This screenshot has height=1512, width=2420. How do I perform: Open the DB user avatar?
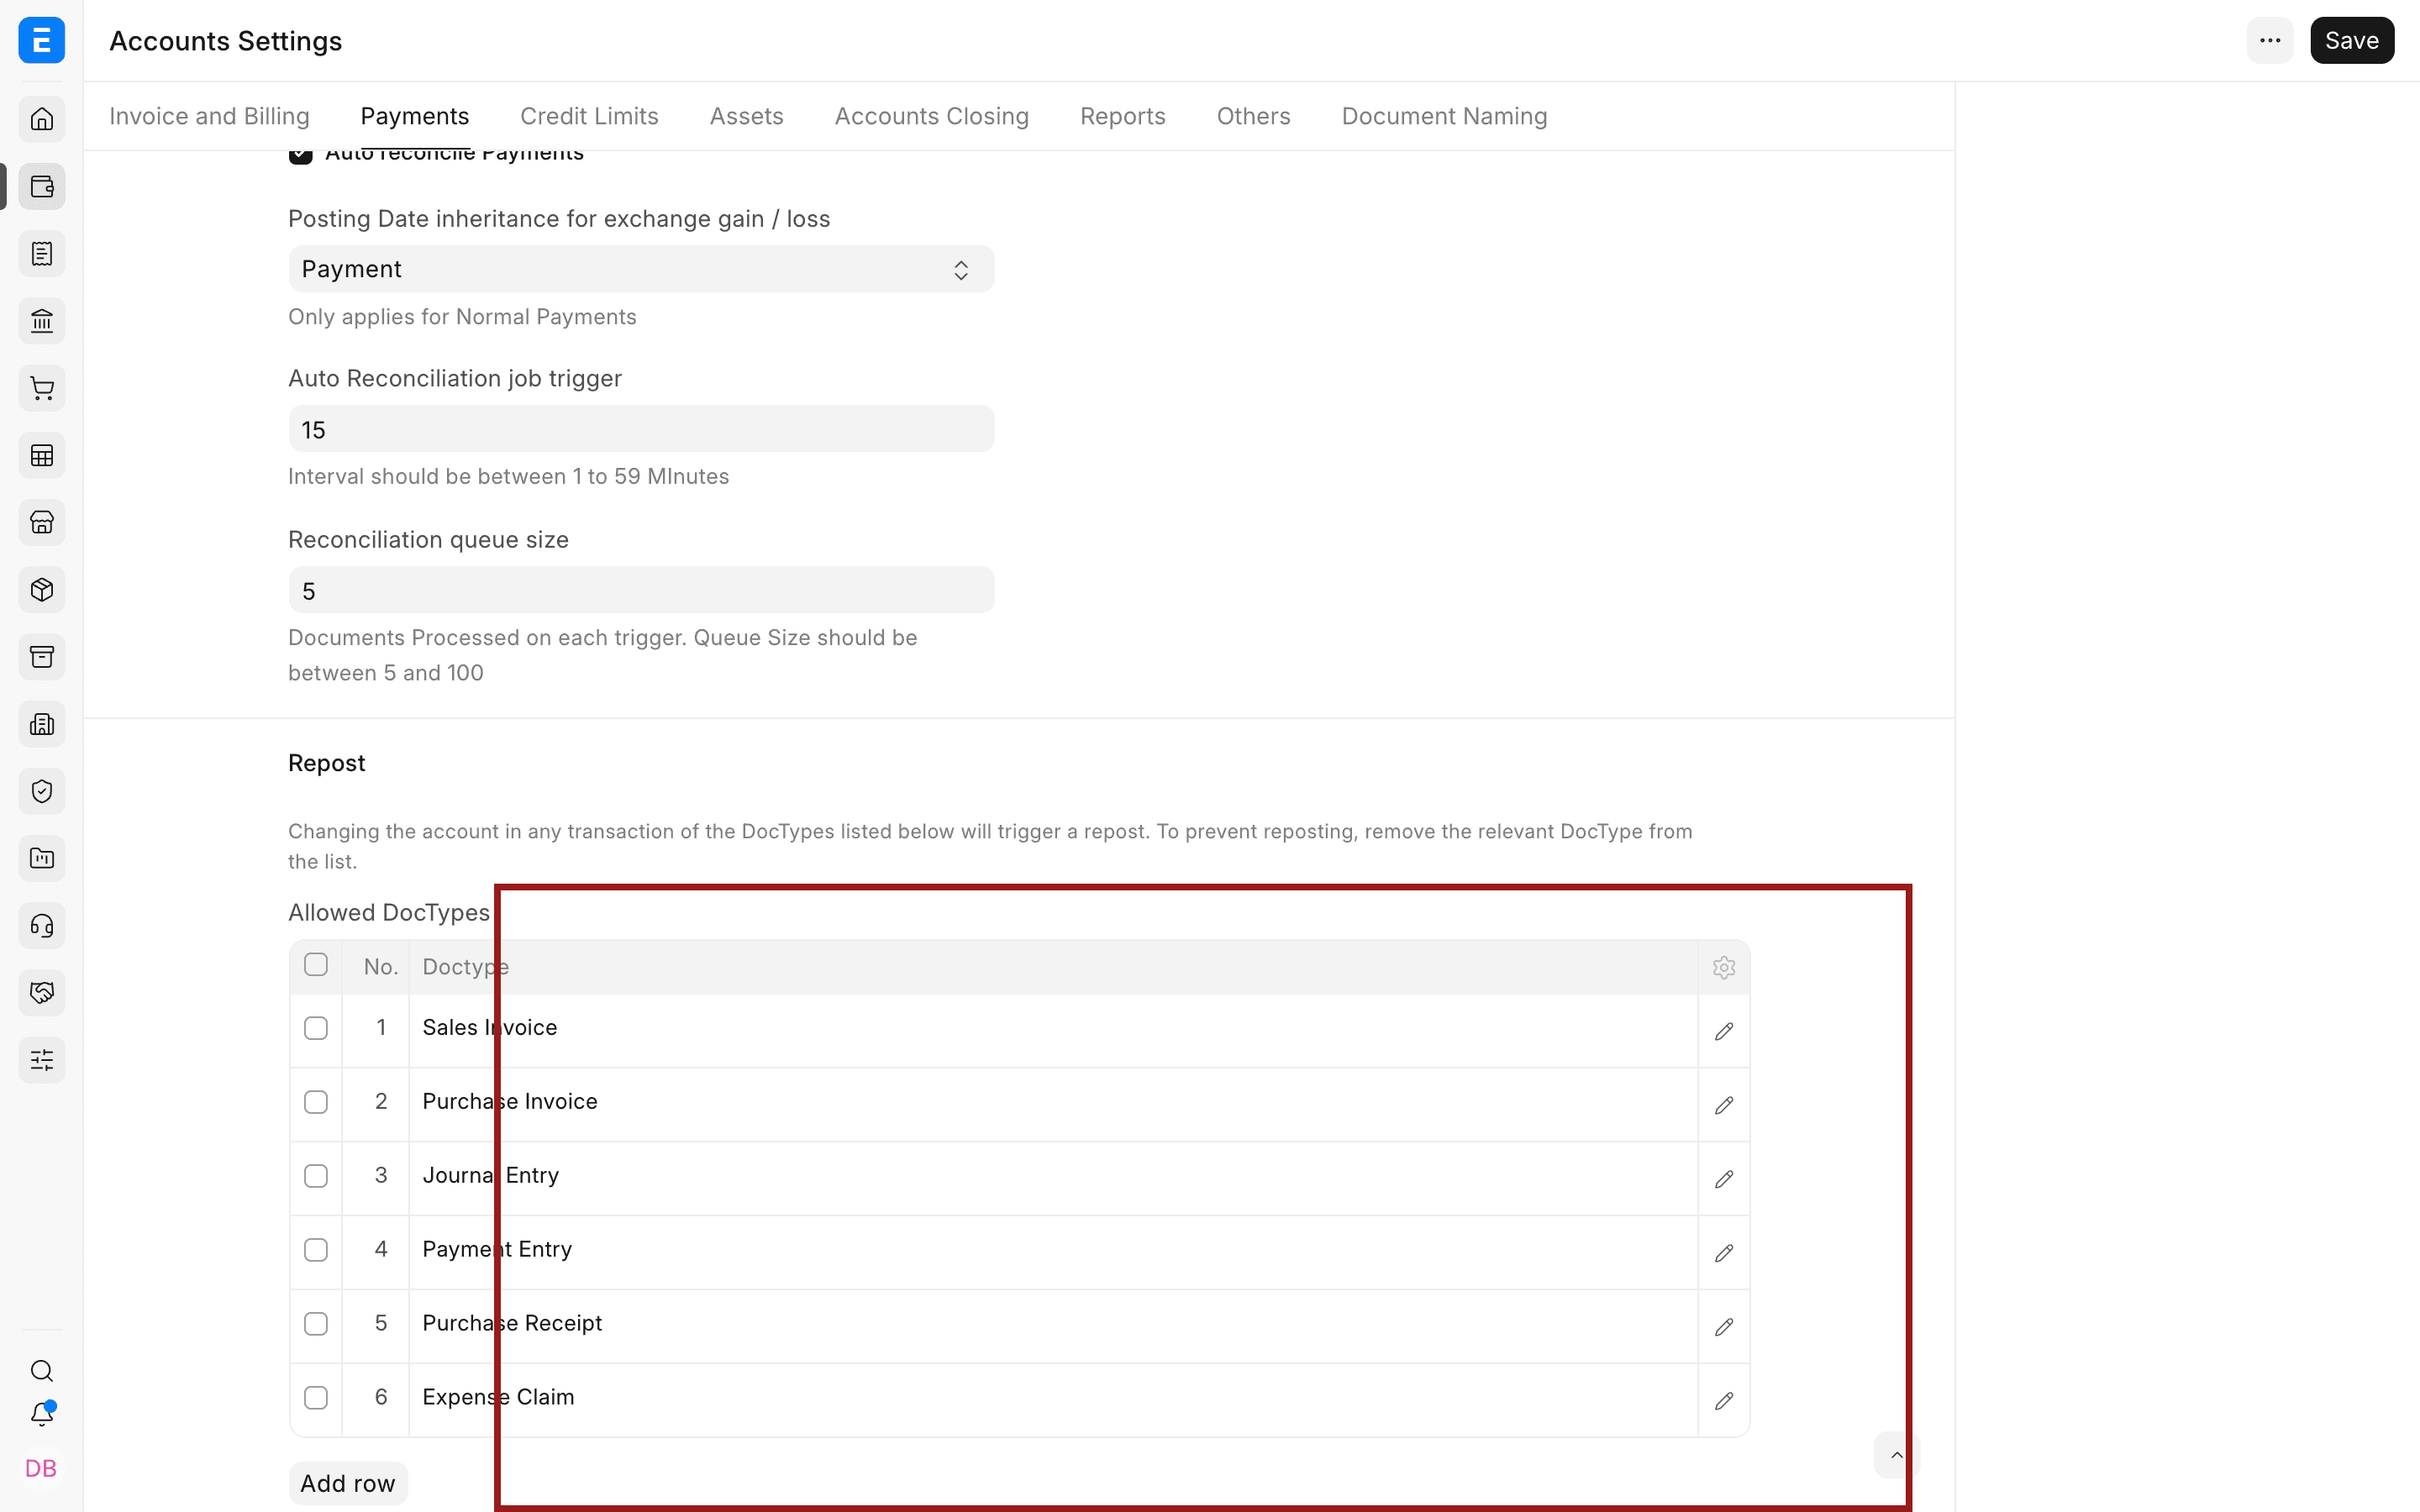[41, 1468]
